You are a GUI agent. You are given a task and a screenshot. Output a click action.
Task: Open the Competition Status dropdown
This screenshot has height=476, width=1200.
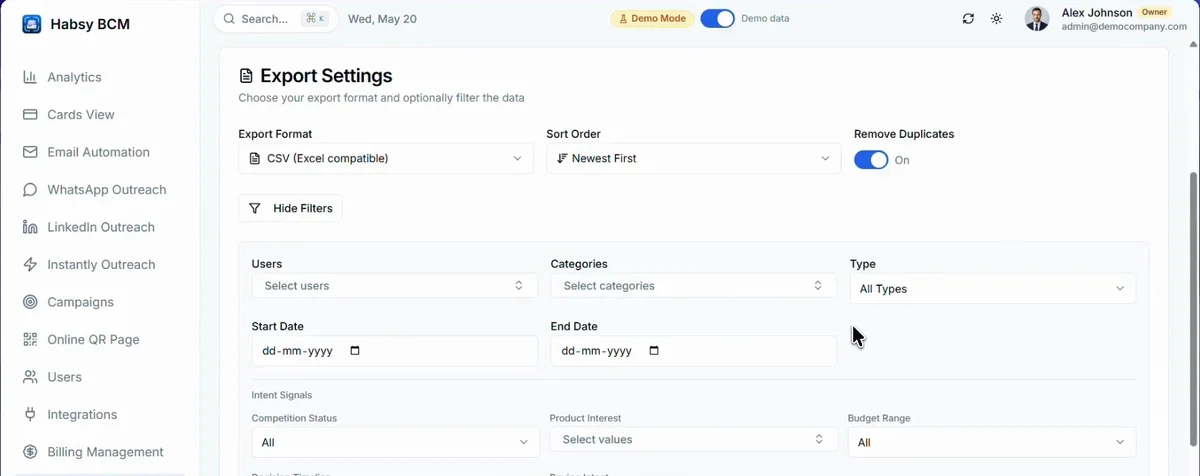click(396, 442)
